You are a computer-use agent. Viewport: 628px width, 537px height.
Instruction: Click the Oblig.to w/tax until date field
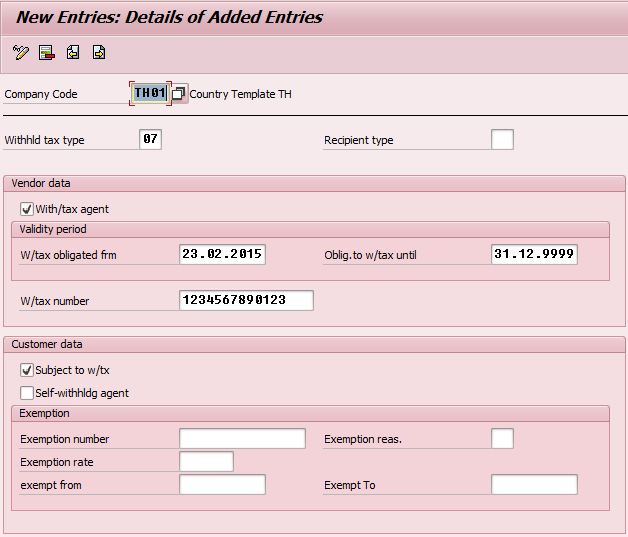point(534,254)
